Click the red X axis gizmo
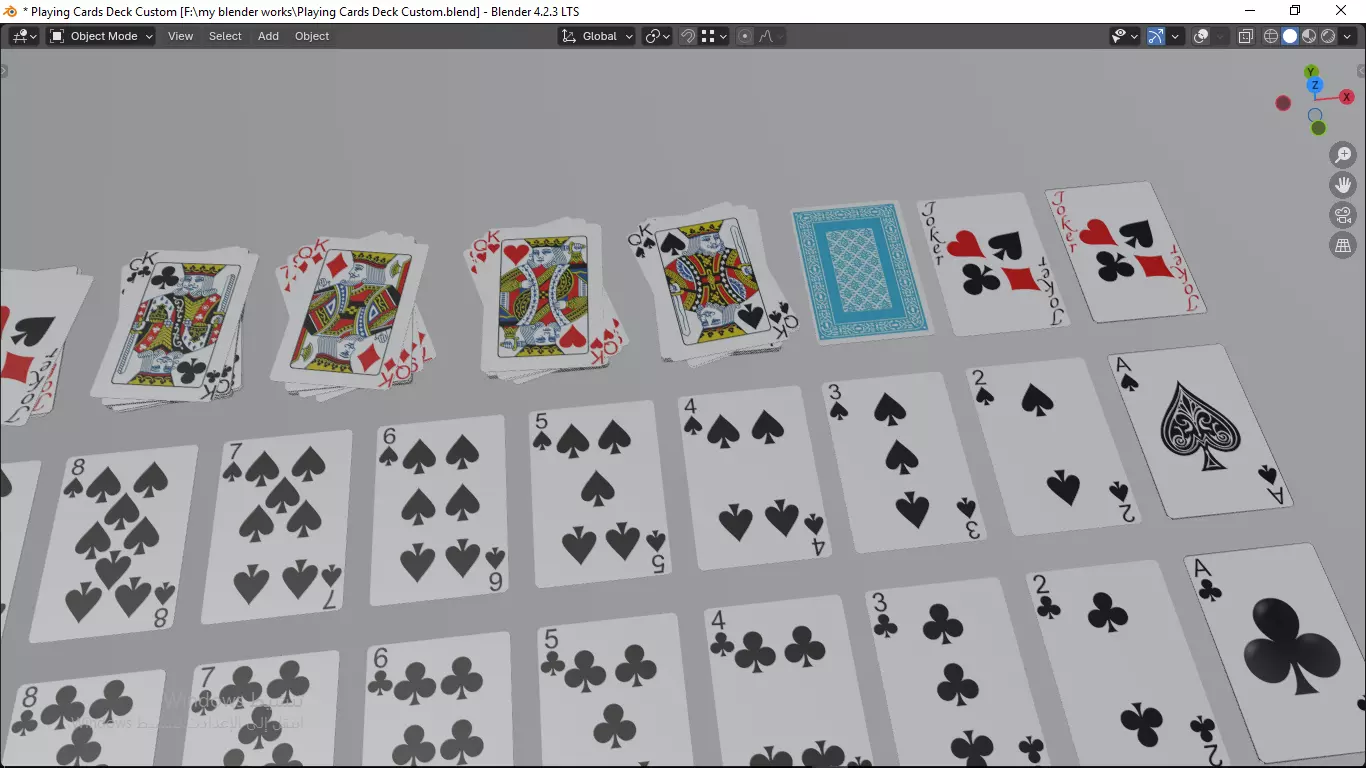 (x=1348, y=97)
